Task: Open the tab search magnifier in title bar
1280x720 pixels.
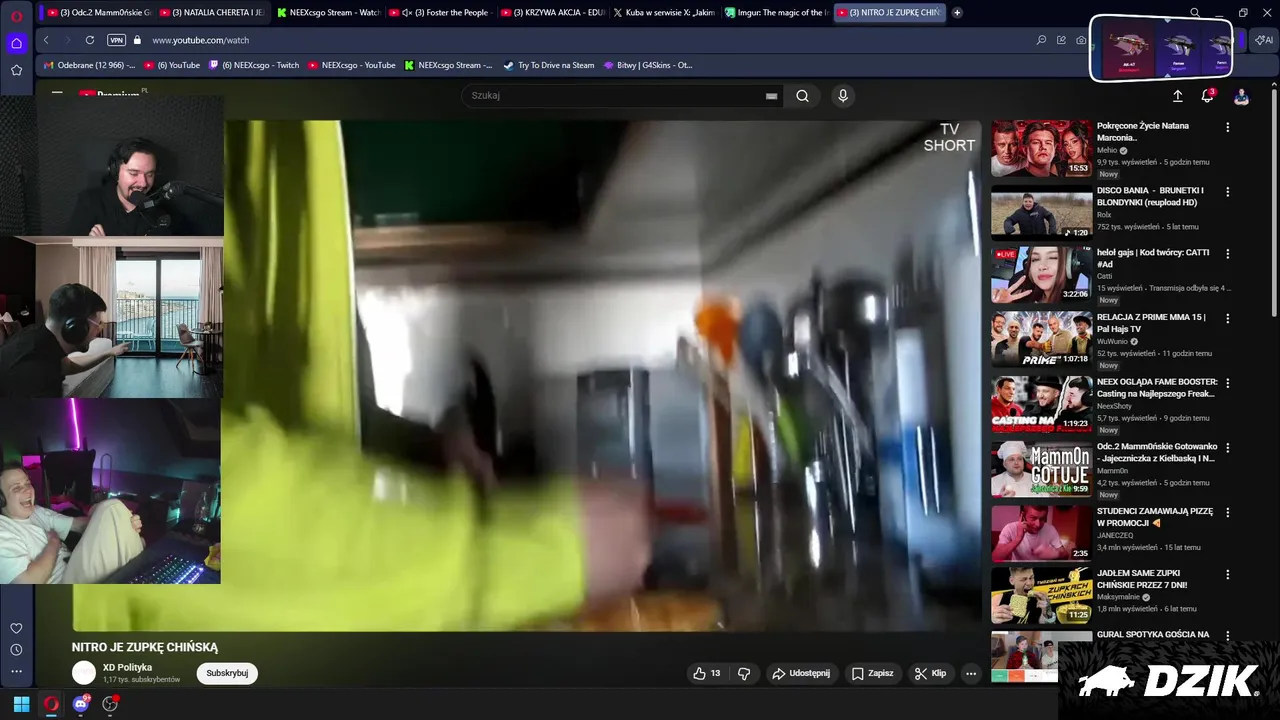Action: coord(1195,13)
